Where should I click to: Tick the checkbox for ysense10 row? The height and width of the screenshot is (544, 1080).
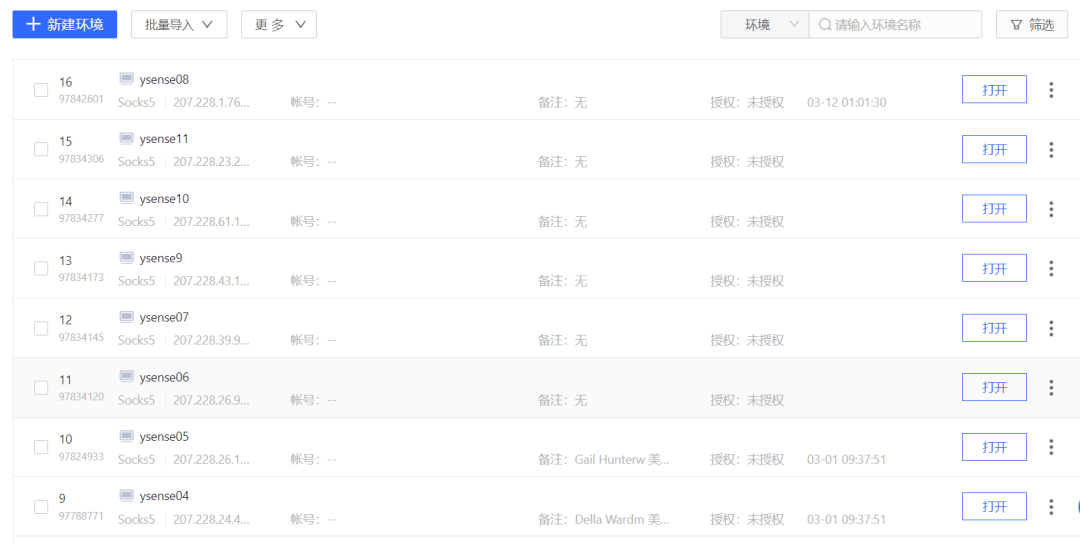[41, 209]
